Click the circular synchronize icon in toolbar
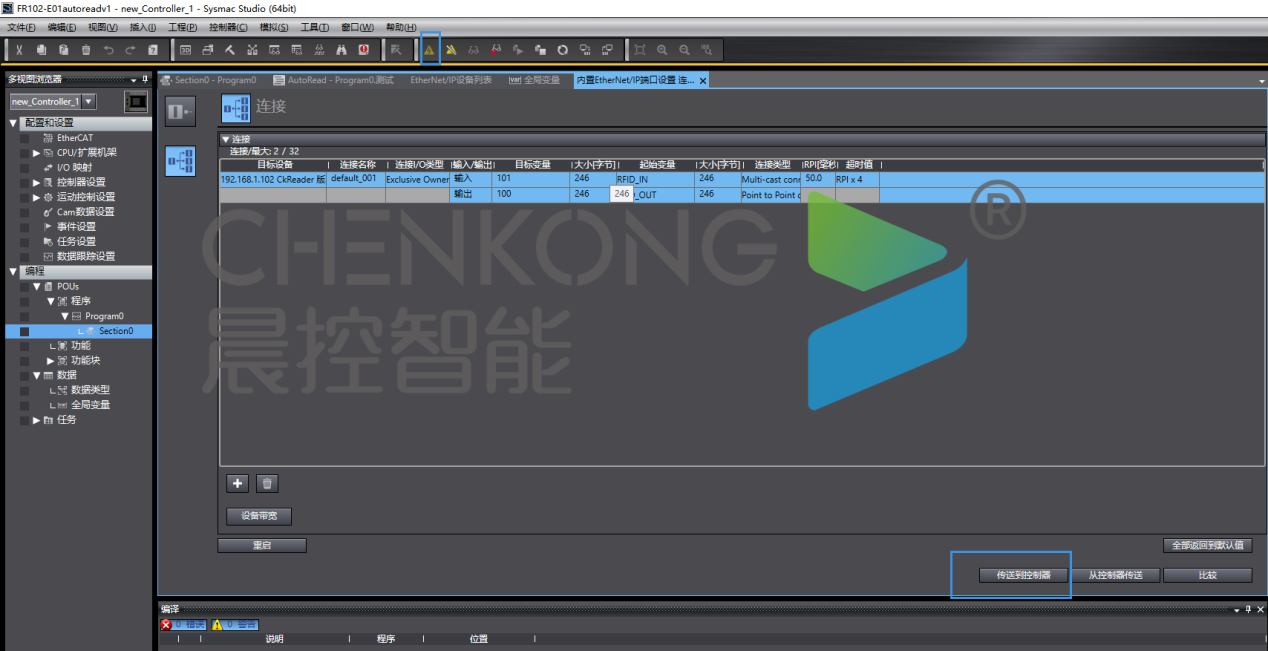 (562, 49)
